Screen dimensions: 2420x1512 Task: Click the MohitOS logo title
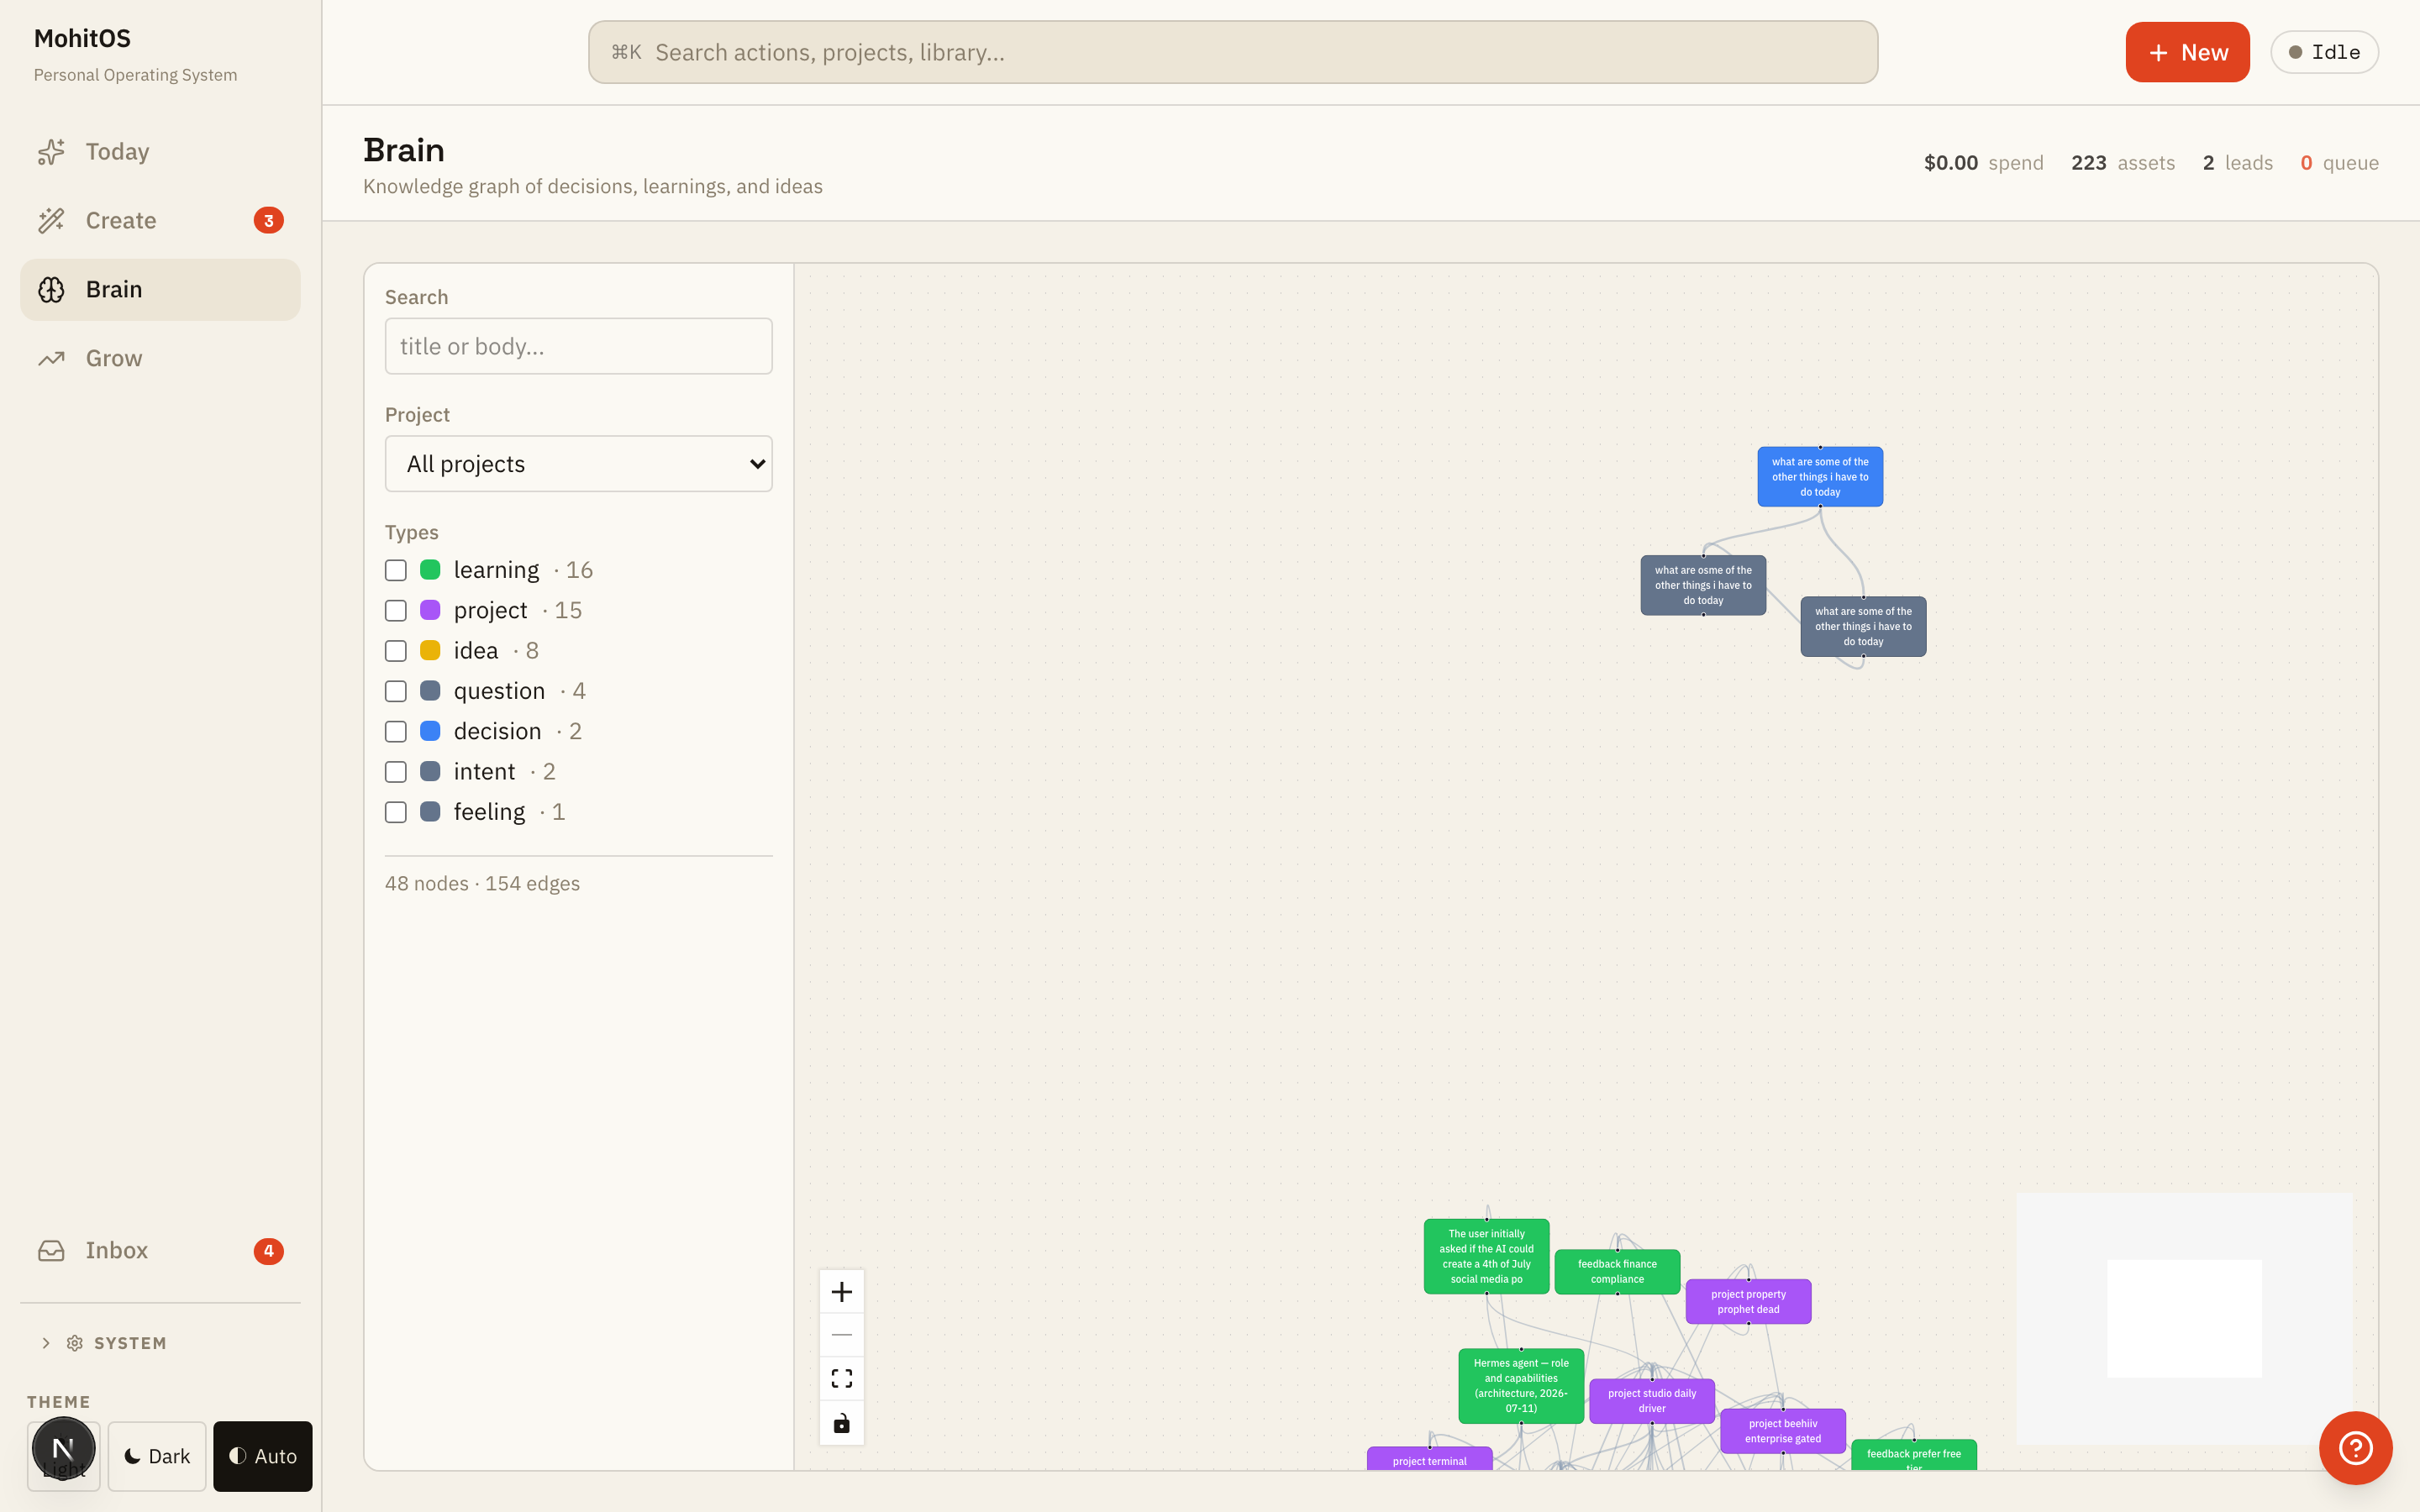point(82,38)
